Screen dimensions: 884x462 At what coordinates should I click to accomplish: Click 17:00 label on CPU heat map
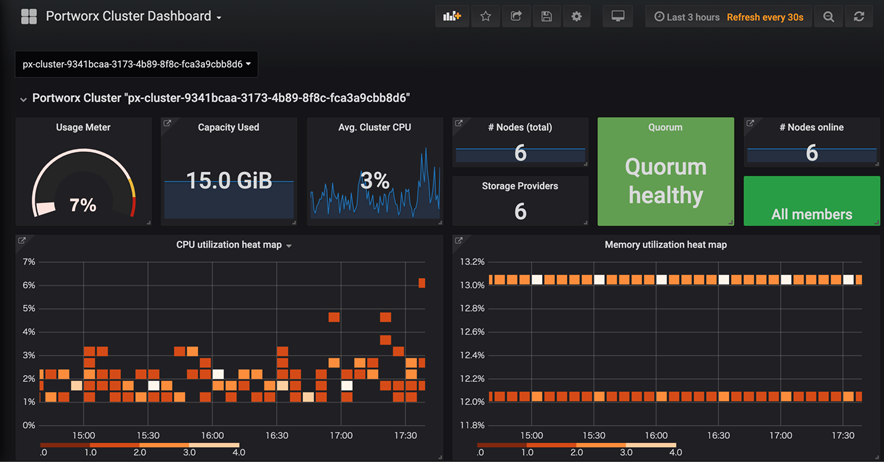(341, 435)
